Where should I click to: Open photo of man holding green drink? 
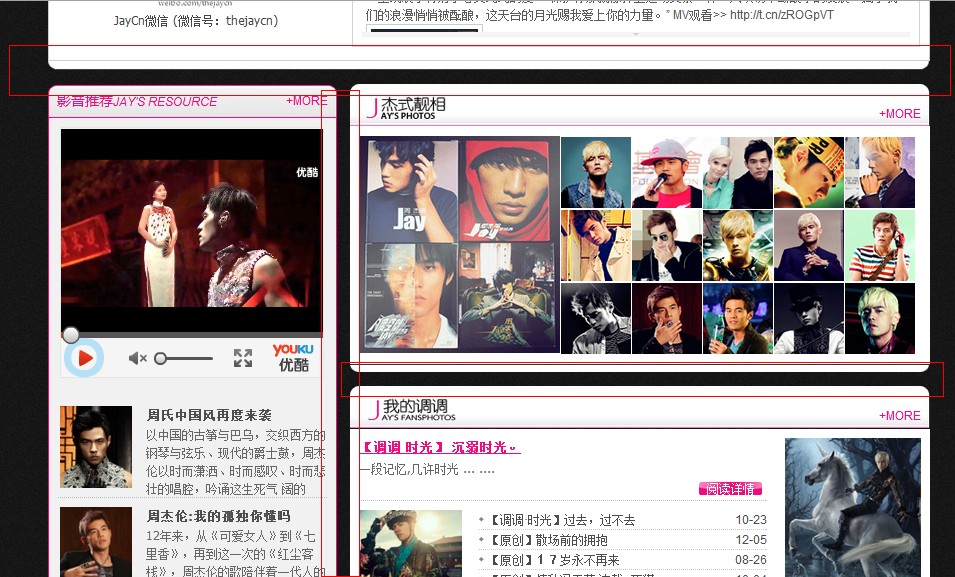point(738,318)
